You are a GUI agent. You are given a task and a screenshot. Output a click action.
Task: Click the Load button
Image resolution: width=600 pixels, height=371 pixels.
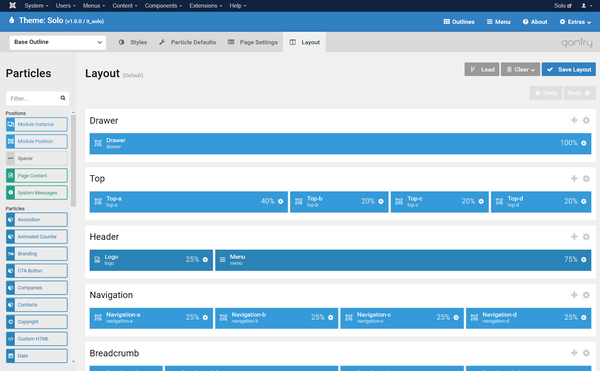tap(482, 70)
